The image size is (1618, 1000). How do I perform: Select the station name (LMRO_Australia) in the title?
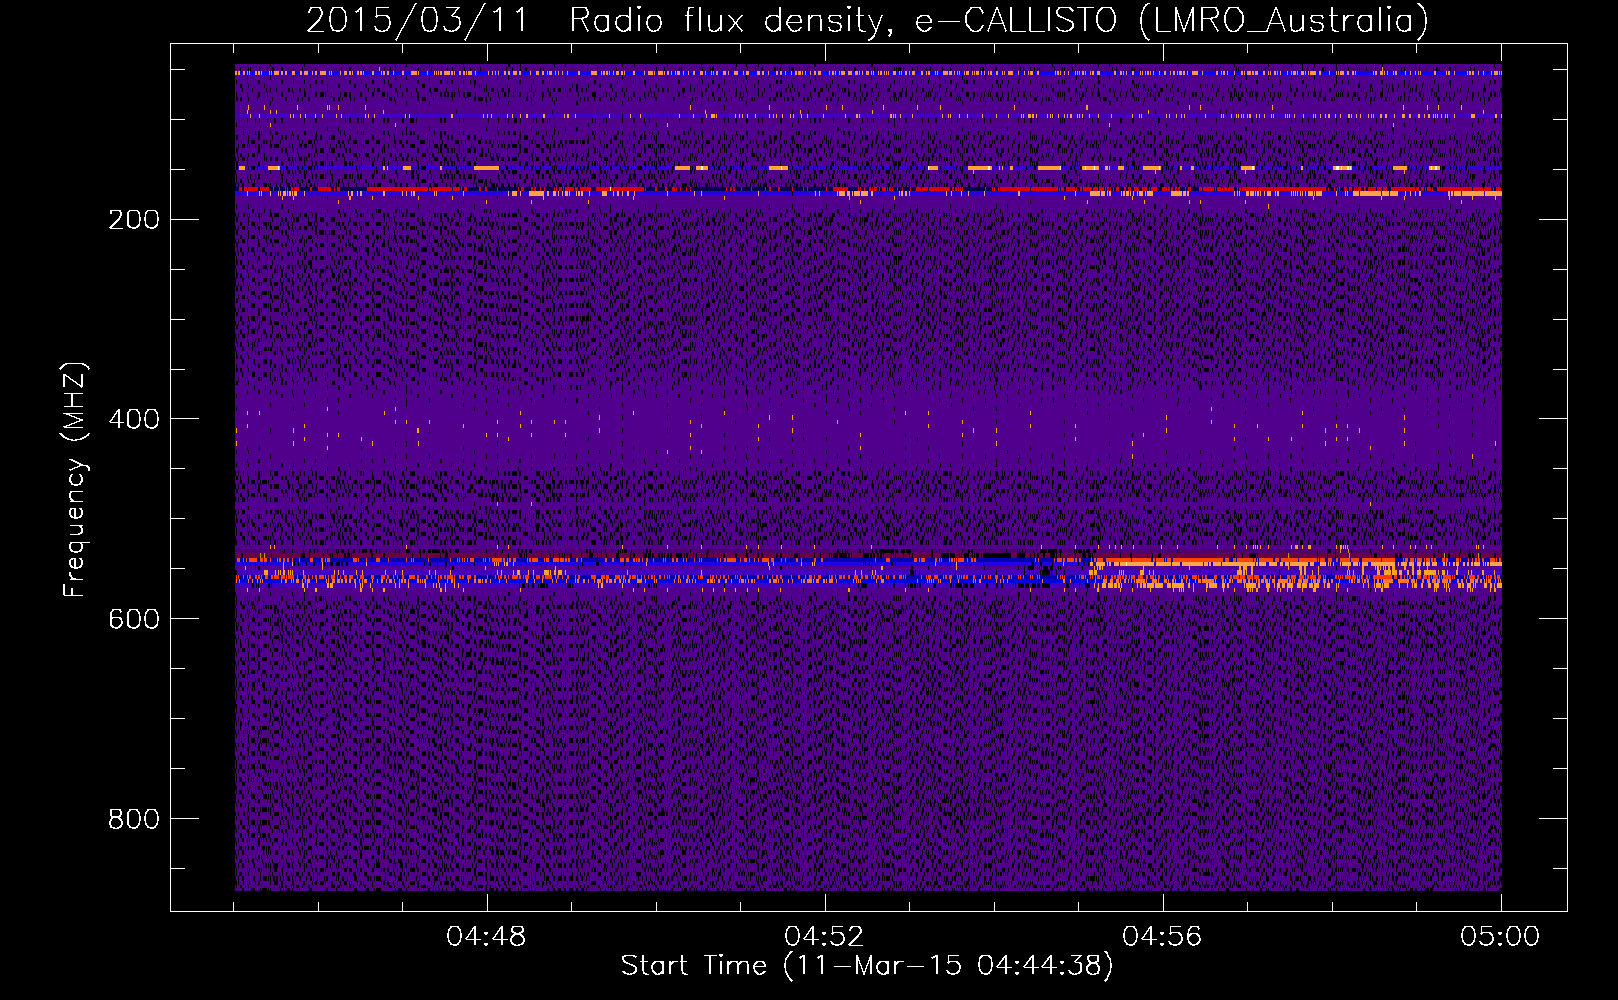[1284, 20]
